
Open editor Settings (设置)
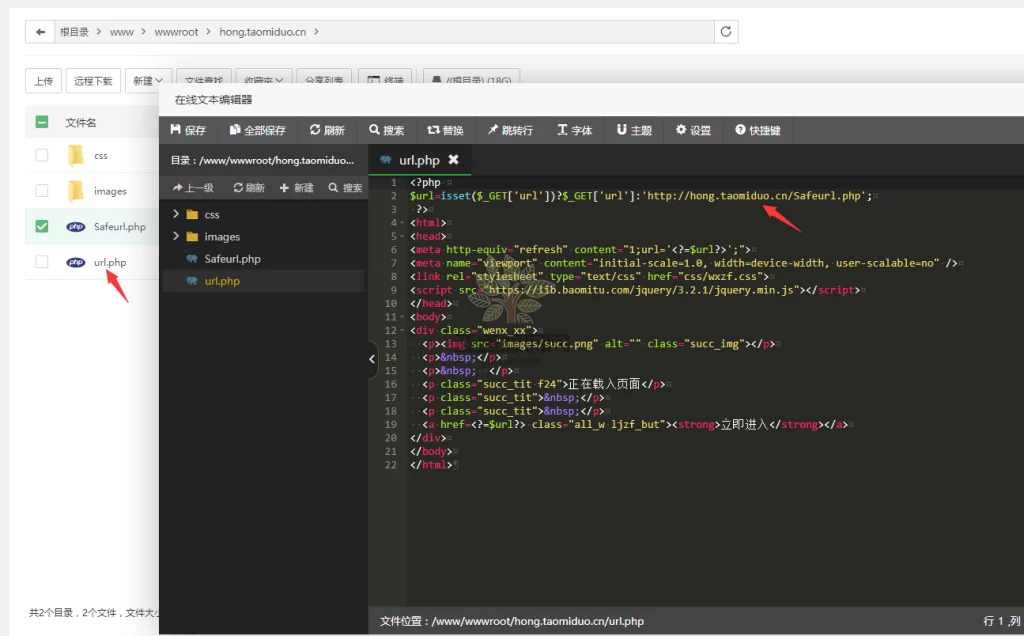[x=693, y=130]
